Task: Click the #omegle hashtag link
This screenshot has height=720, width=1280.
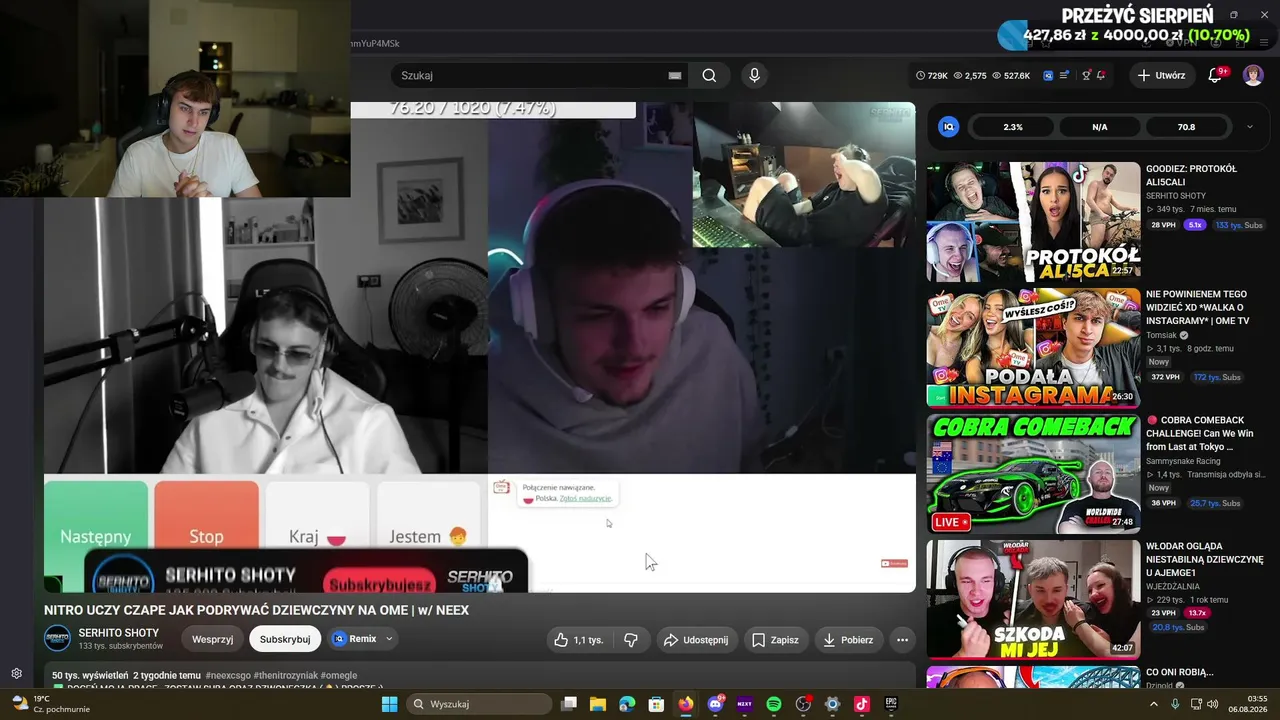Action: 339,676
